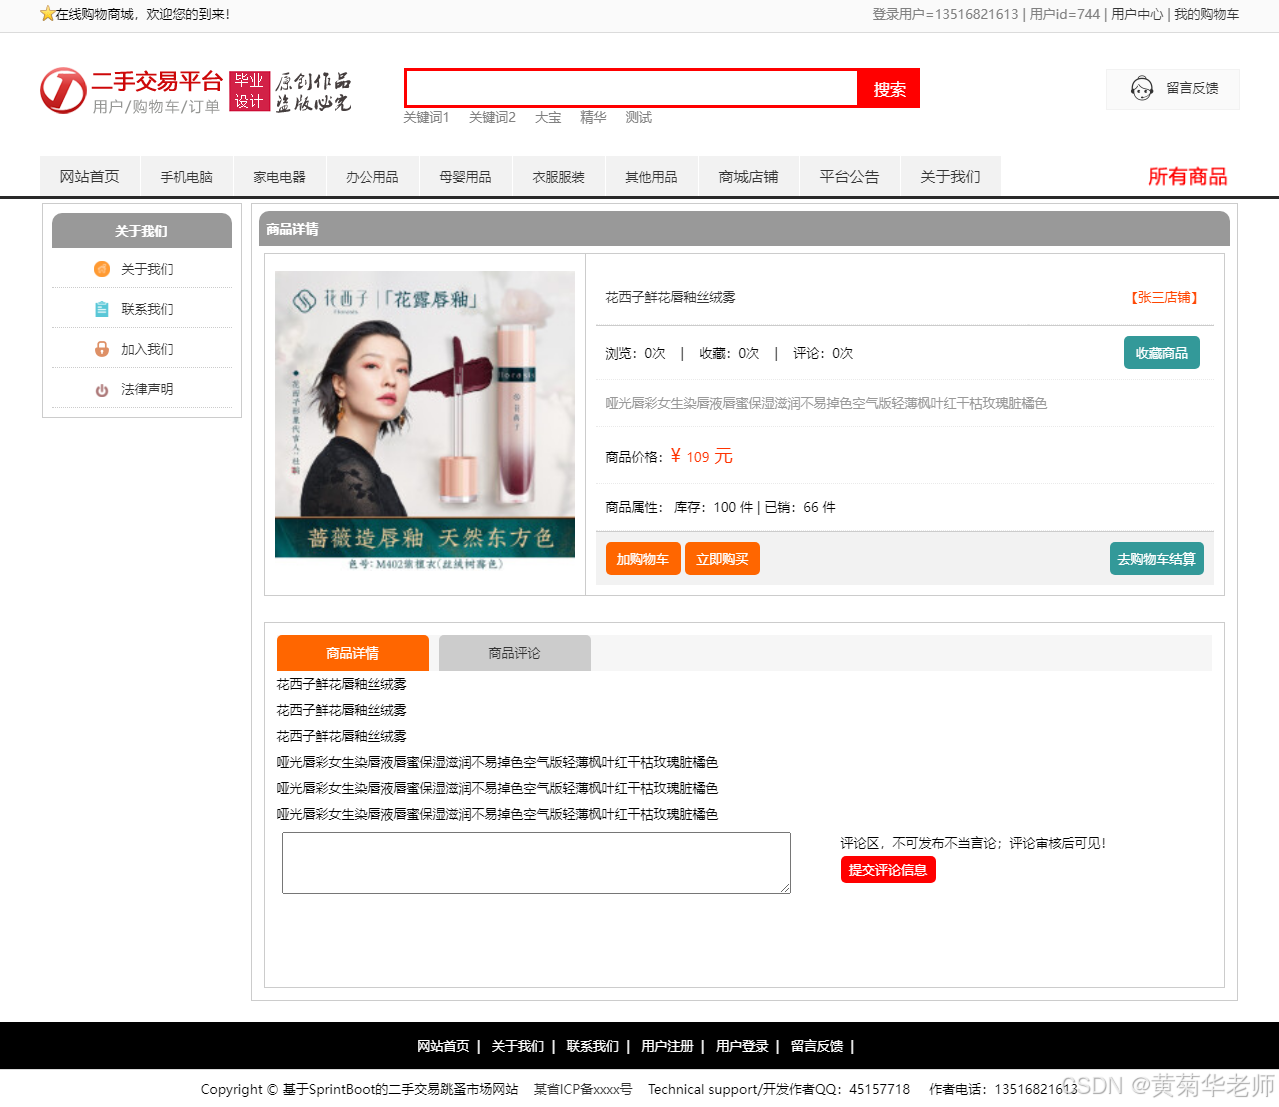Click the 立即购买 button

click(722, 558)
